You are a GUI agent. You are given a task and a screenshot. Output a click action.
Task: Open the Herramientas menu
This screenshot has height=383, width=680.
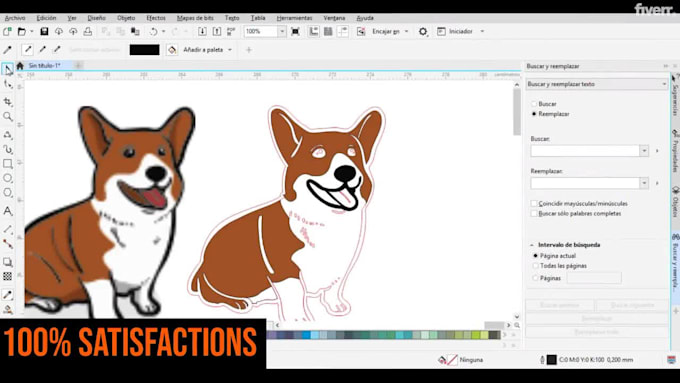click(294, 18)
